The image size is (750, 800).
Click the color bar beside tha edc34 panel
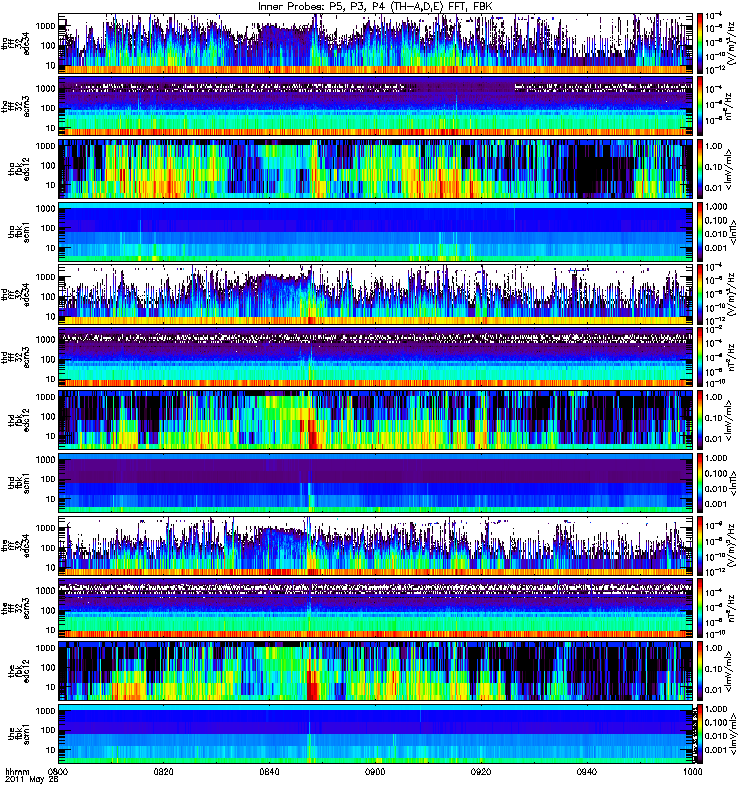point(699,43)
